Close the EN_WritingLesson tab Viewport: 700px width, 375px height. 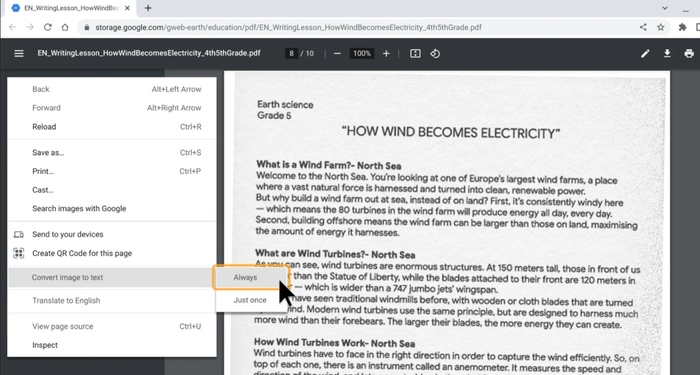click(128, 8)
